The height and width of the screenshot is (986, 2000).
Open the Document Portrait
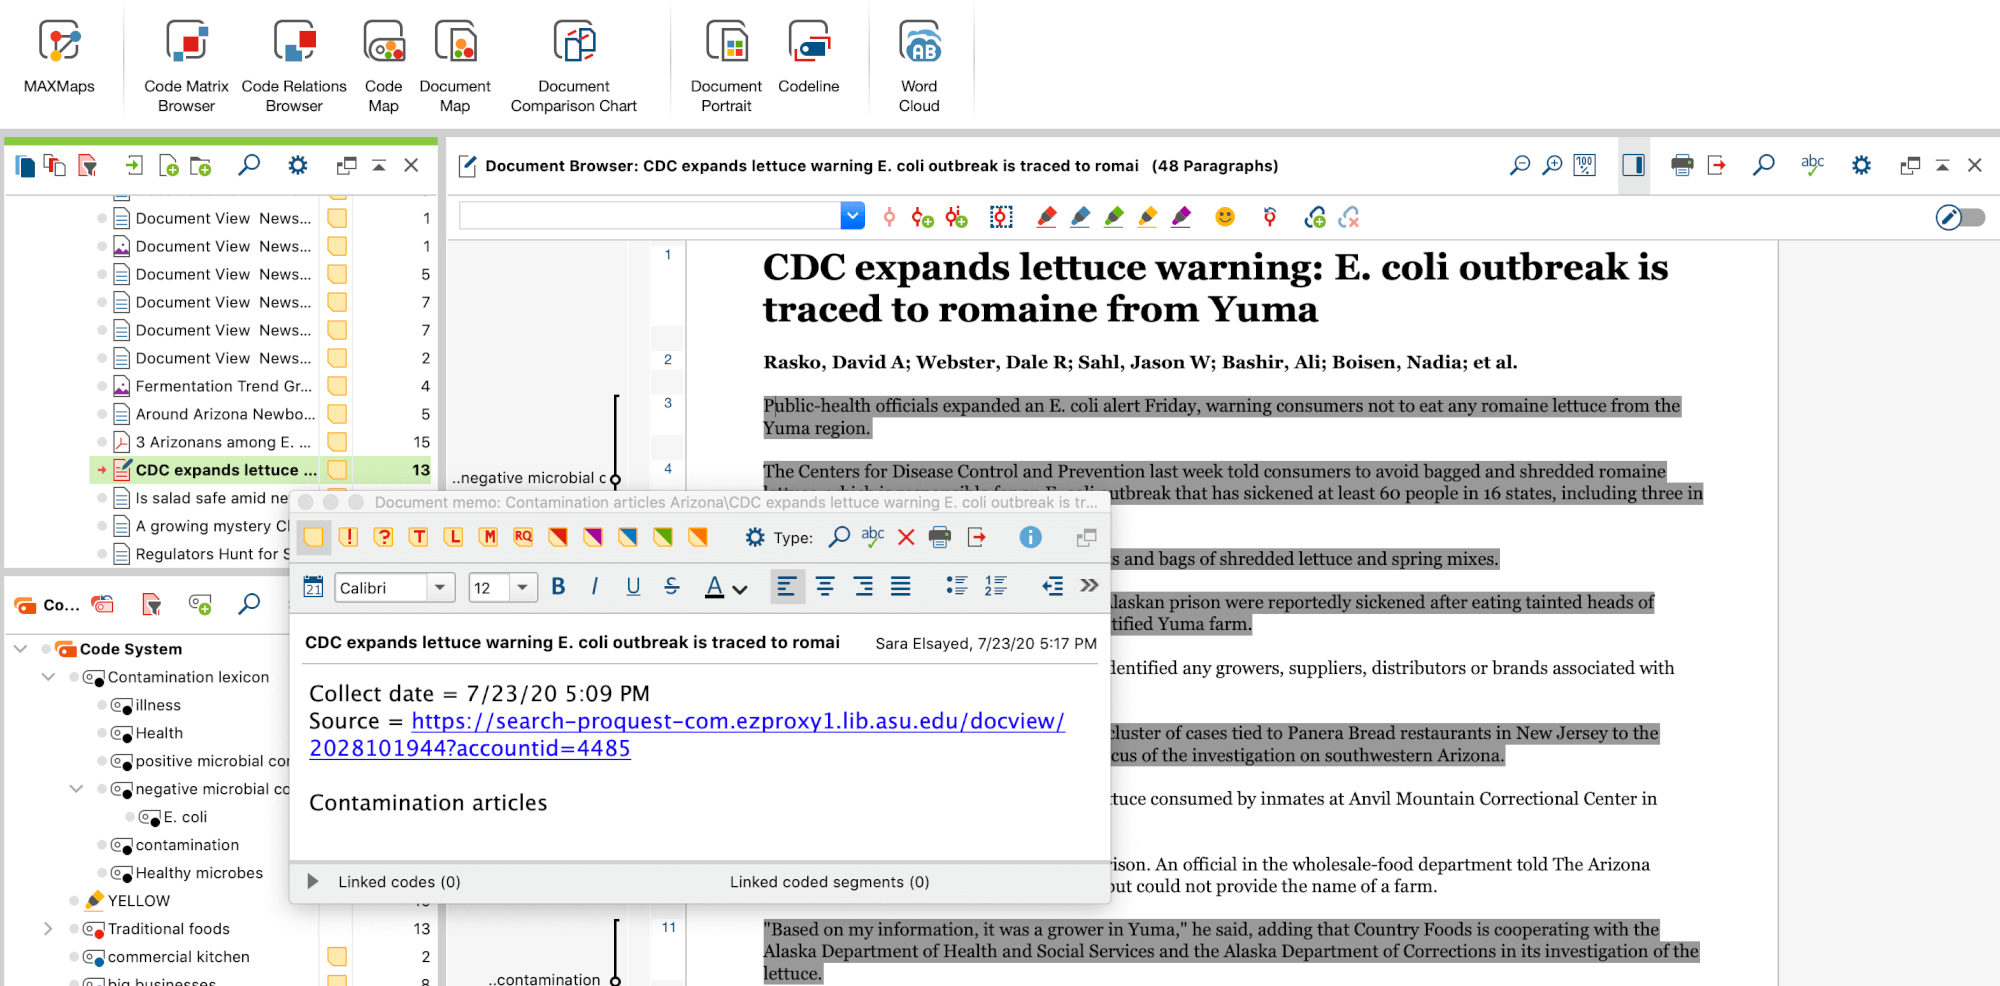(x=726, y=66)
